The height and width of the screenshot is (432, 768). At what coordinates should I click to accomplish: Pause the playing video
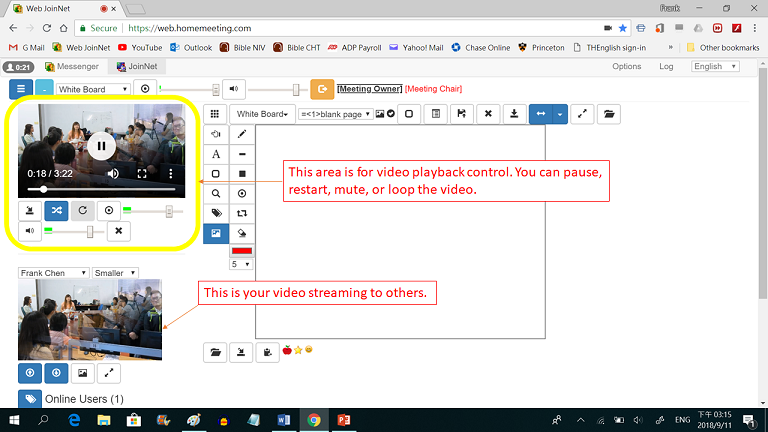tap(101, 145)
